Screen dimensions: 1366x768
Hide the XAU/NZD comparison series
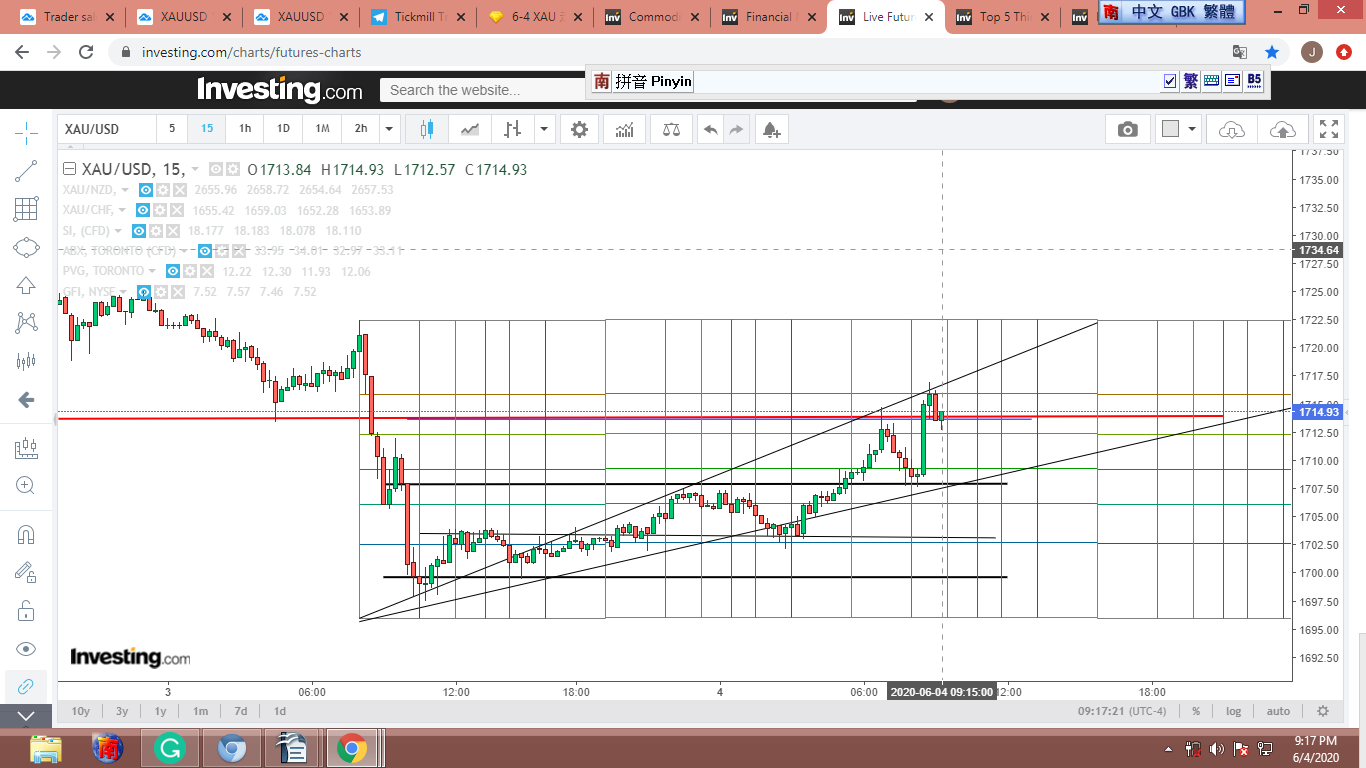(145, 190)
